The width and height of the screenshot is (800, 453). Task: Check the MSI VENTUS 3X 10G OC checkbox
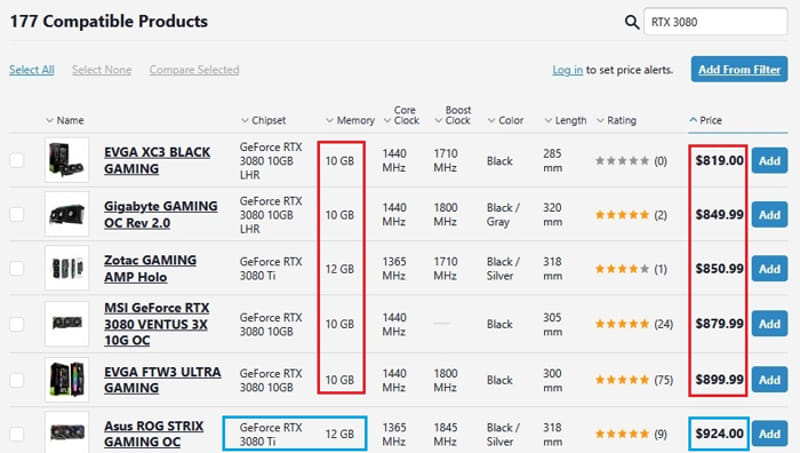[x=16, y=324]
